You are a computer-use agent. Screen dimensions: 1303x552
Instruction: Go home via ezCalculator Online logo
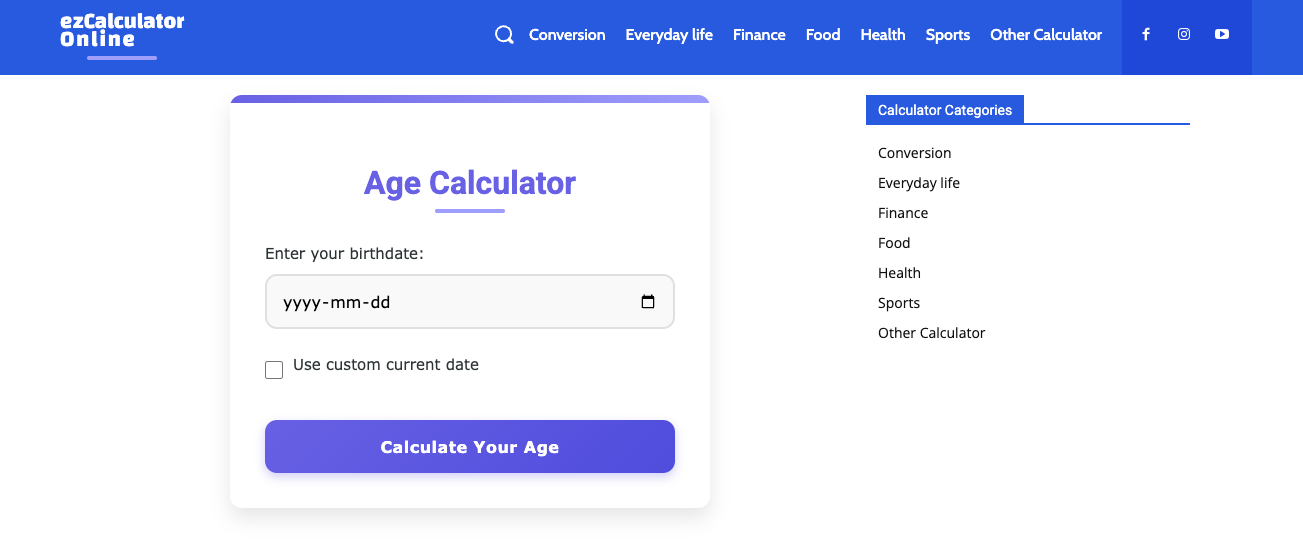pyautogui.click(x=122, y=31)
